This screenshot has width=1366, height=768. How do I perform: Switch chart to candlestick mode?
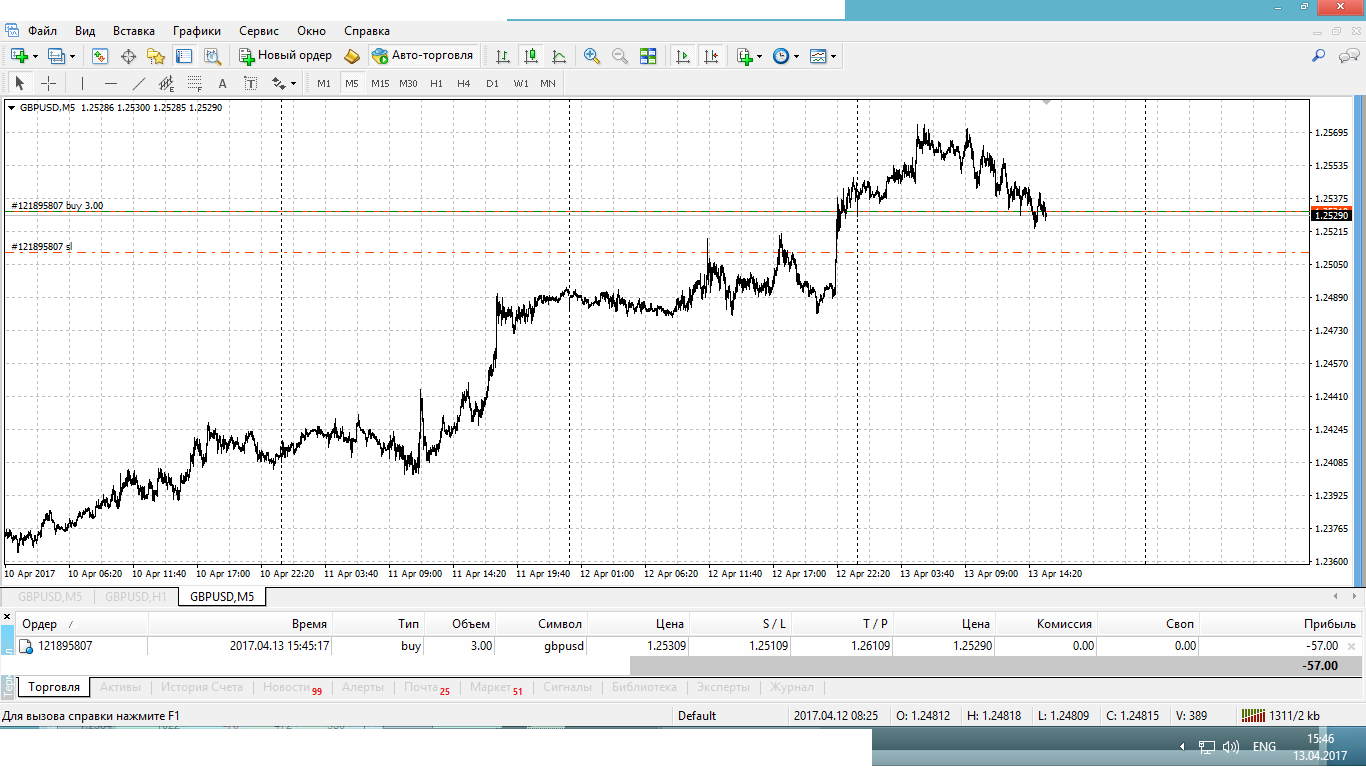click(531, 56)
